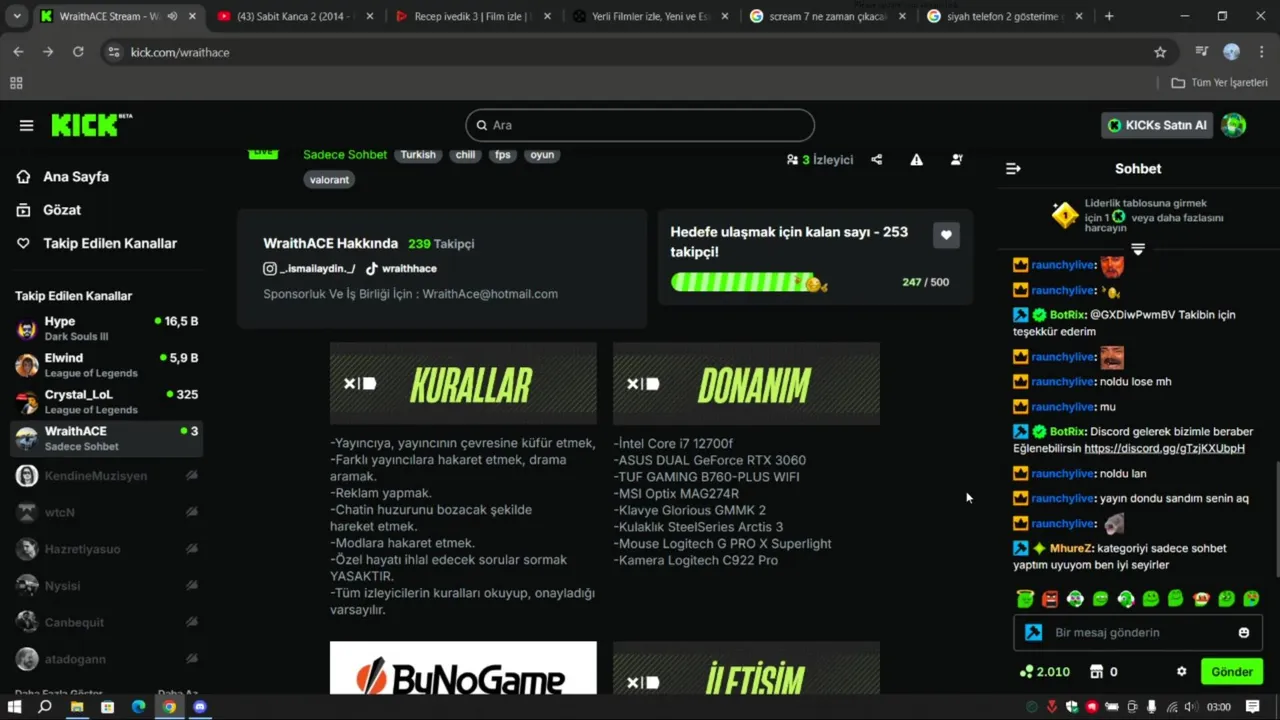The width and height of the screenshot is (1280, 720).
Task: Switch to siyah telefon 2 gösterime tab
Action: (x=1005, y=16)
